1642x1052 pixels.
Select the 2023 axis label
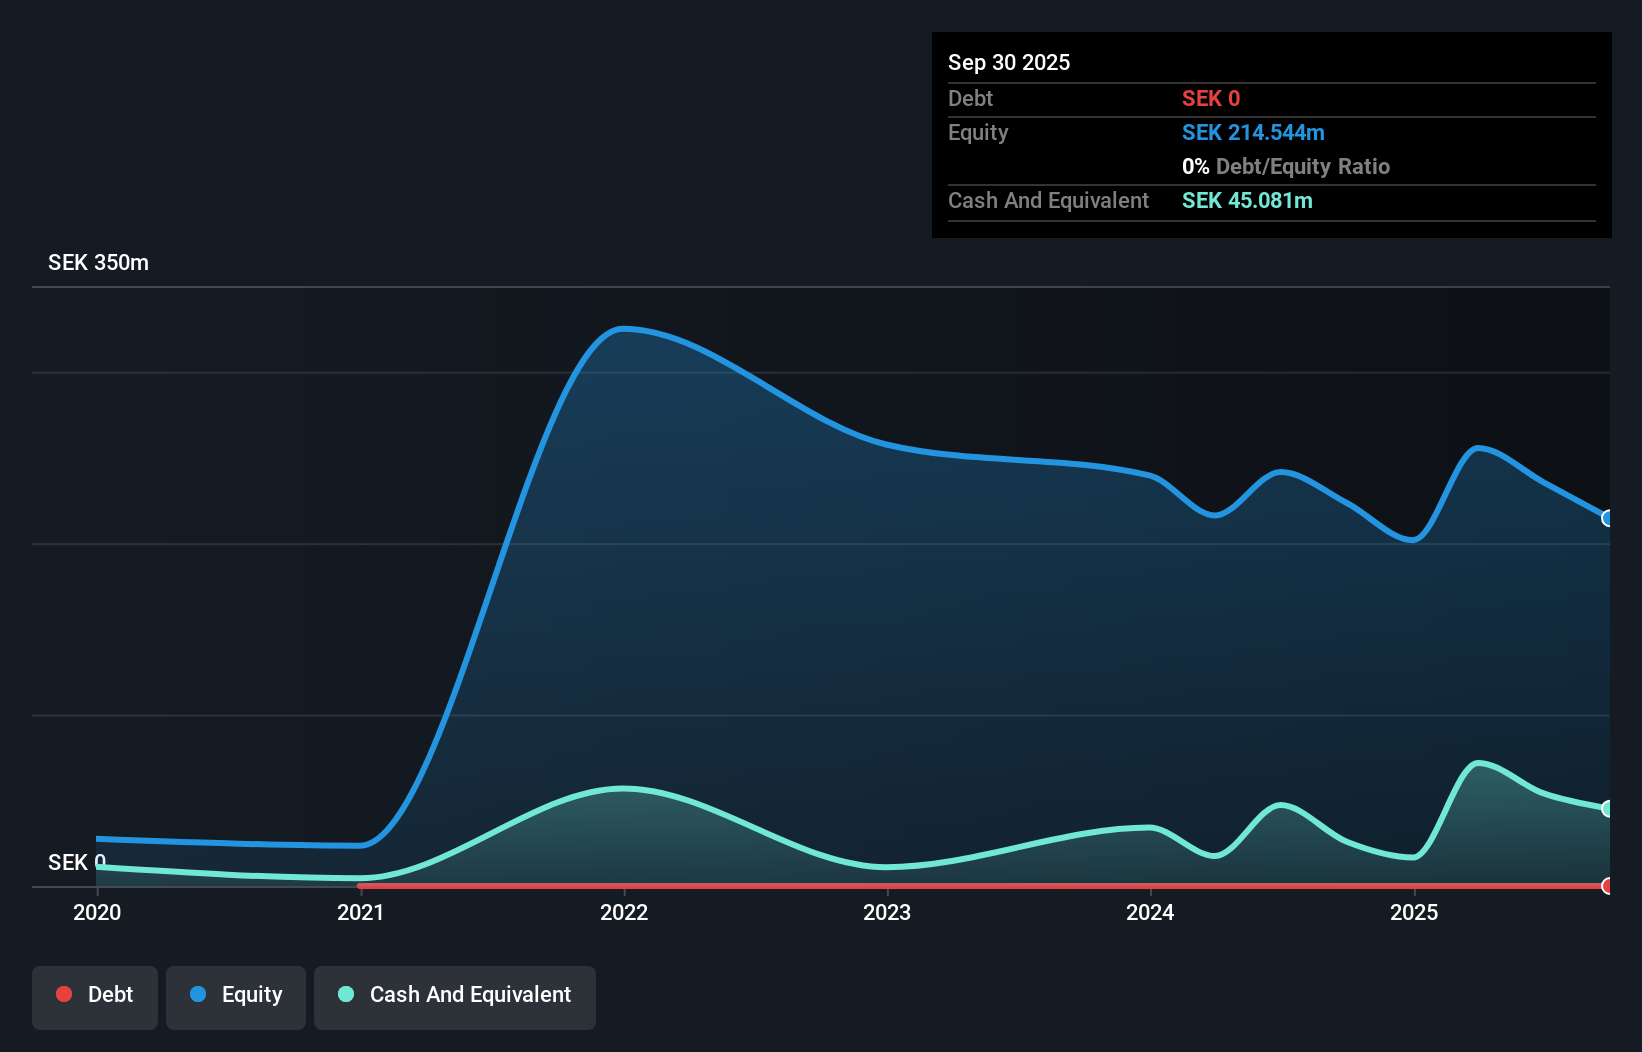pos(888,912)
